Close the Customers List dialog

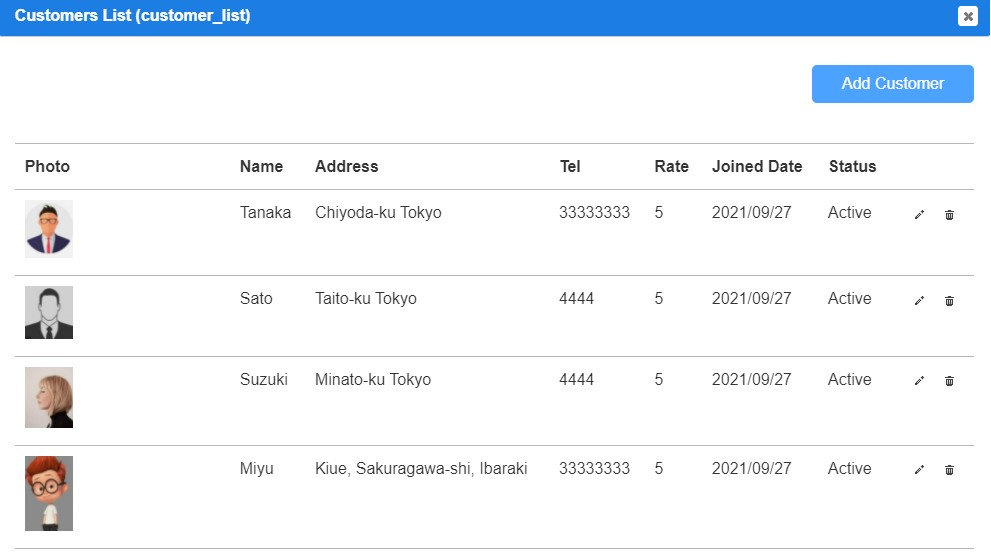click(968, 16)
